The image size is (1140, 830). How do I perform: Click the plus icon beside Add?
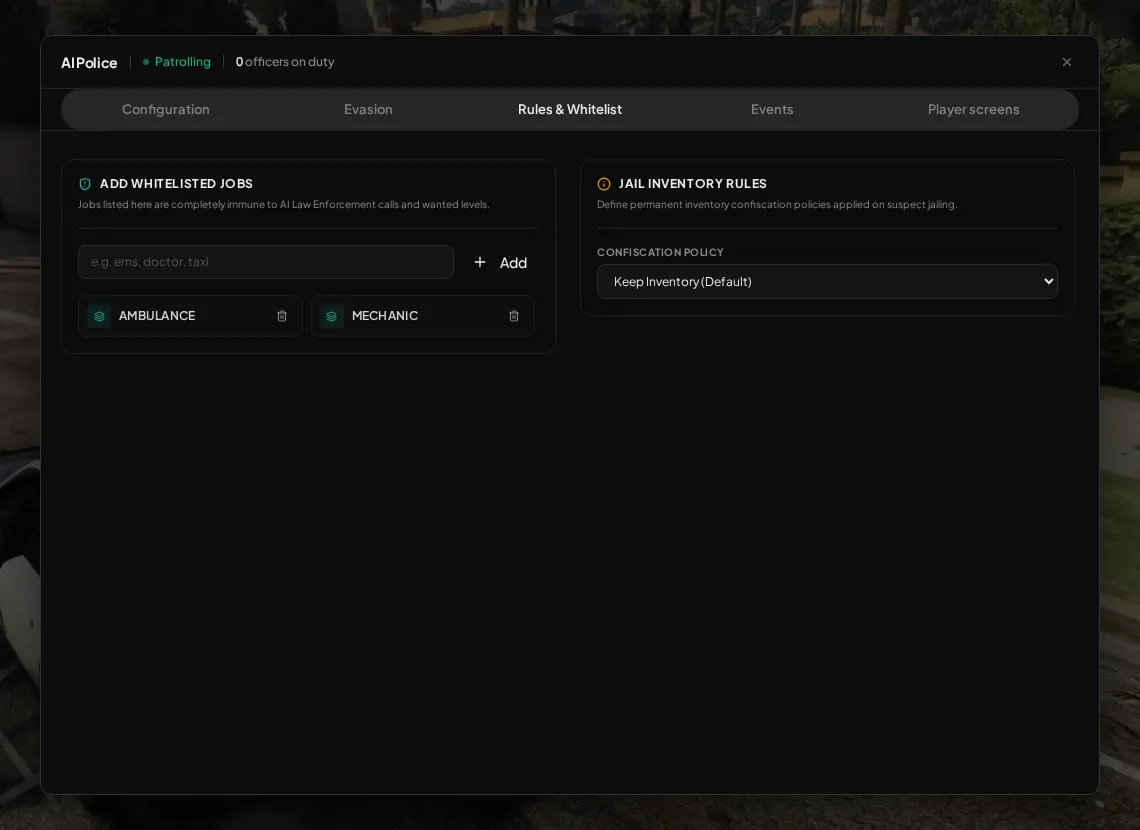480,262
